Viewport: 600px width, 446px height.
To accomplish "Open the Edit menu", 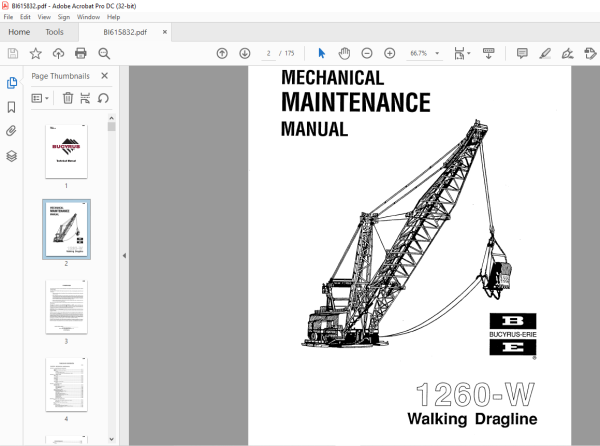I will pyautogui.click(x=25, y=17).
